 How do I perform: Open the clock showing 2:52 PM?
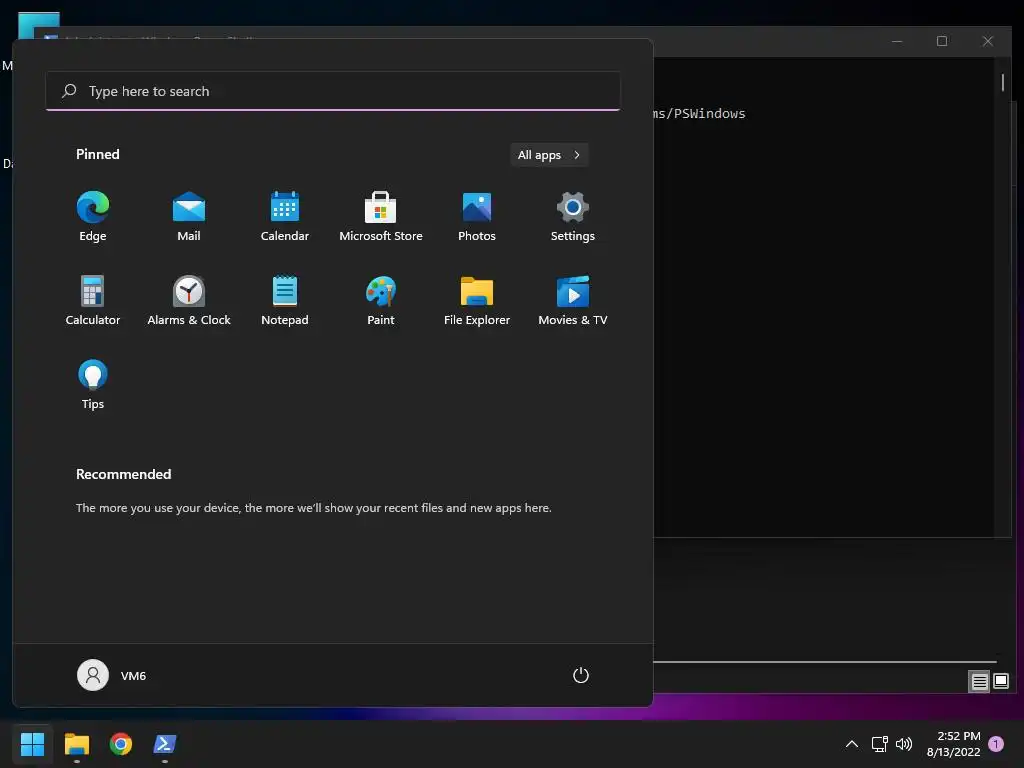[953, 744]
